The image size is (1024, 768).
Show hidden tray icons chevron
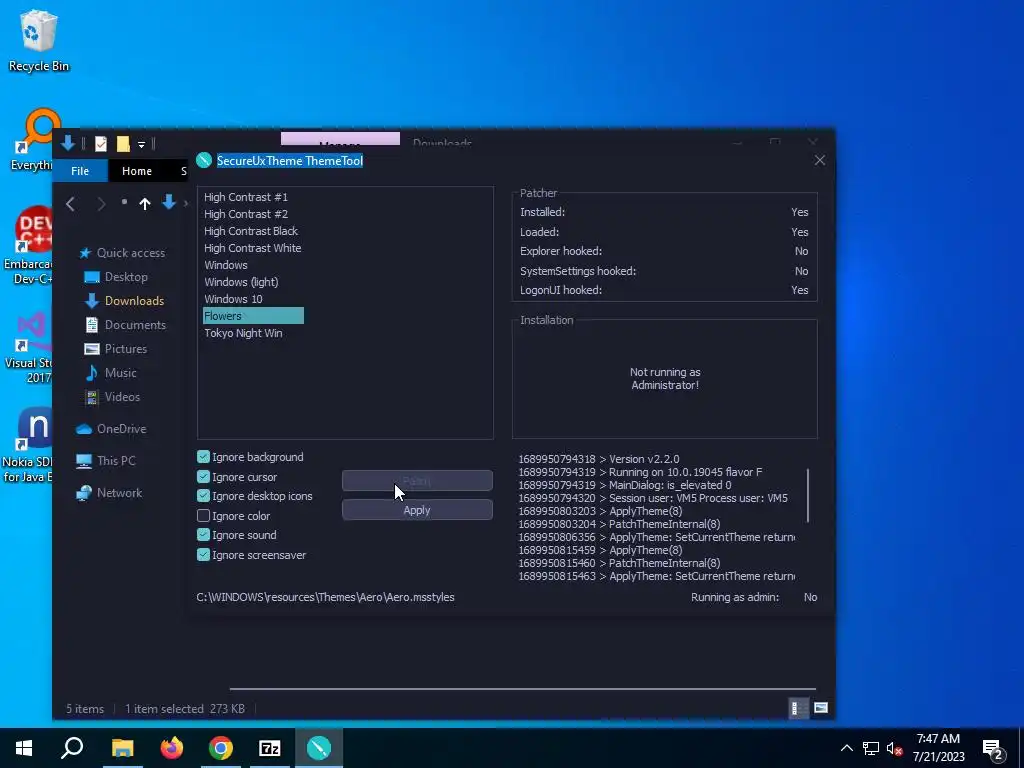pyautogui.click(x=846, y=748)
